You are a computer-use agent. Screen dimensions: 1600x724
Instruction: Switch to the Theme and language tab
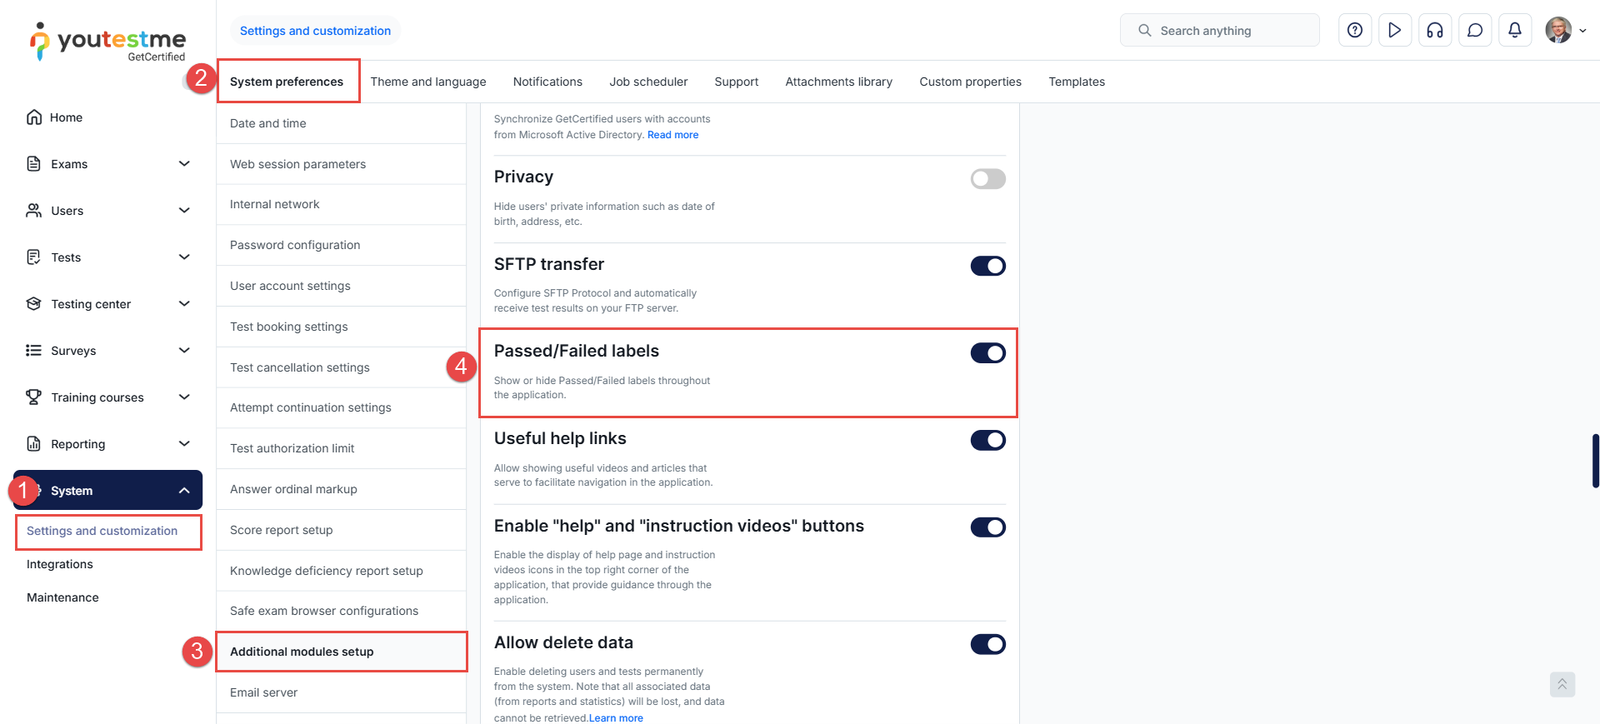tap(428, 82)
